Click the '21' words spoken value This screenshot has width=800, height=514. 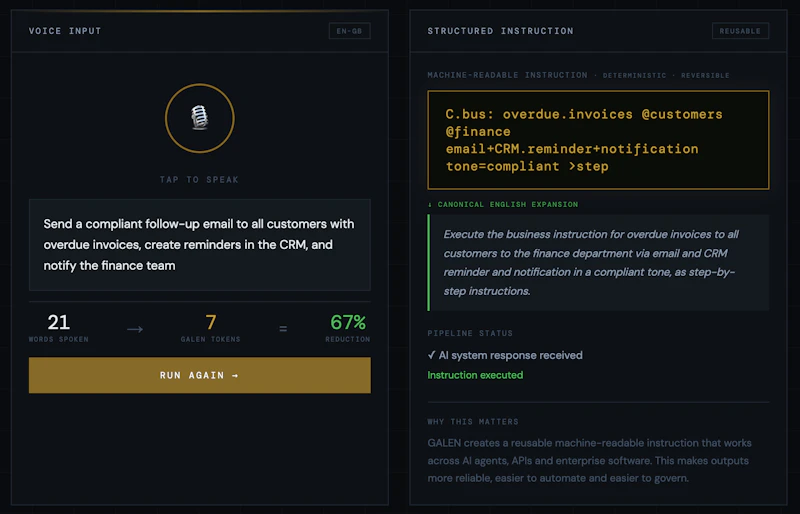pyautogui.click(x=59, y=322)
